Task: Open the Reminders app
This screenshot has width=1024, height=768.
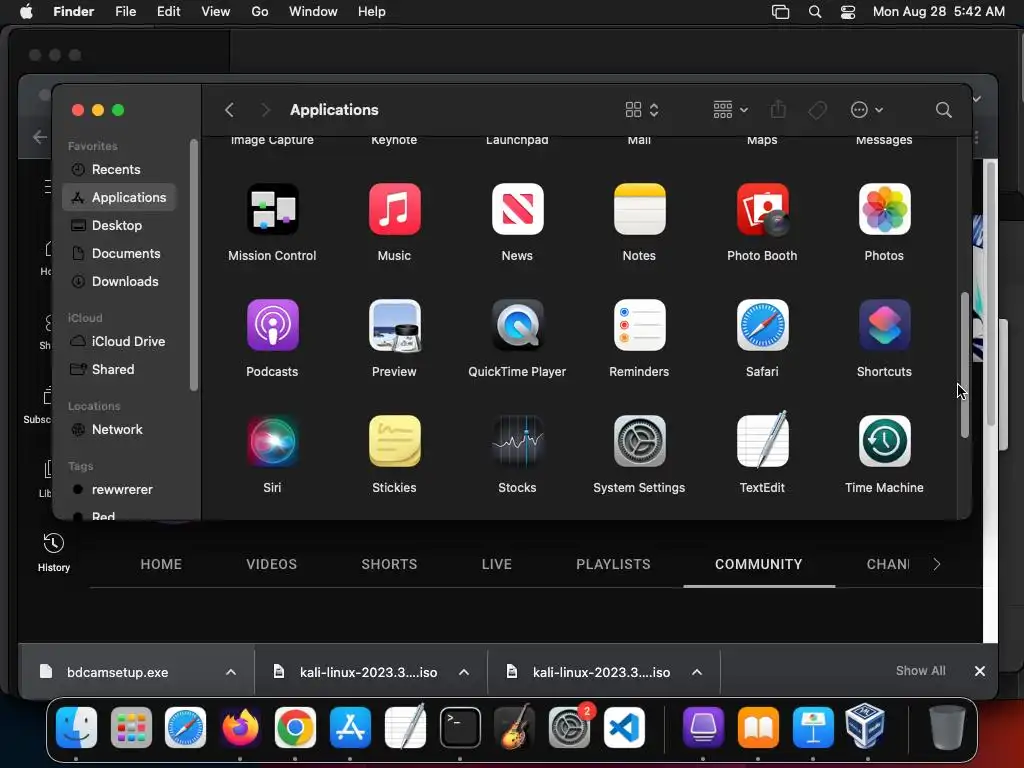Action: click(639, 325)
